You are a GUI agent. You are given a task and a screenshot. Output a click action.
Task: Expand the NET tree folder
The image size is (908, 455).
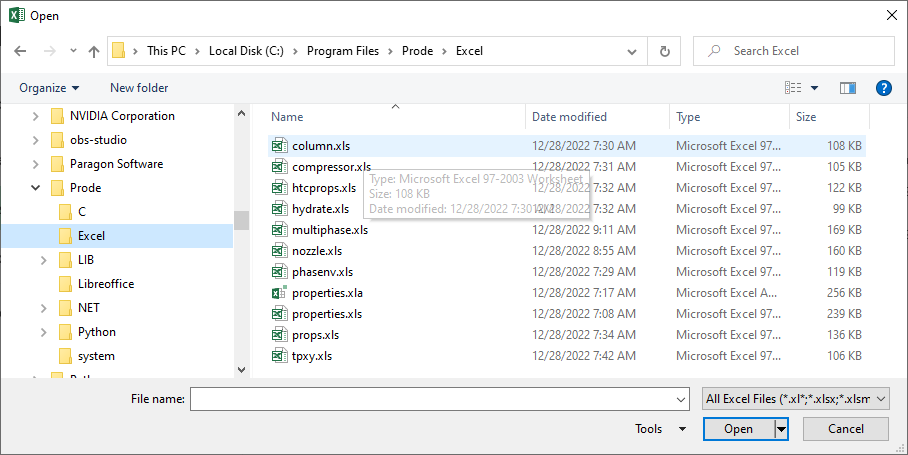click(44, 308)
